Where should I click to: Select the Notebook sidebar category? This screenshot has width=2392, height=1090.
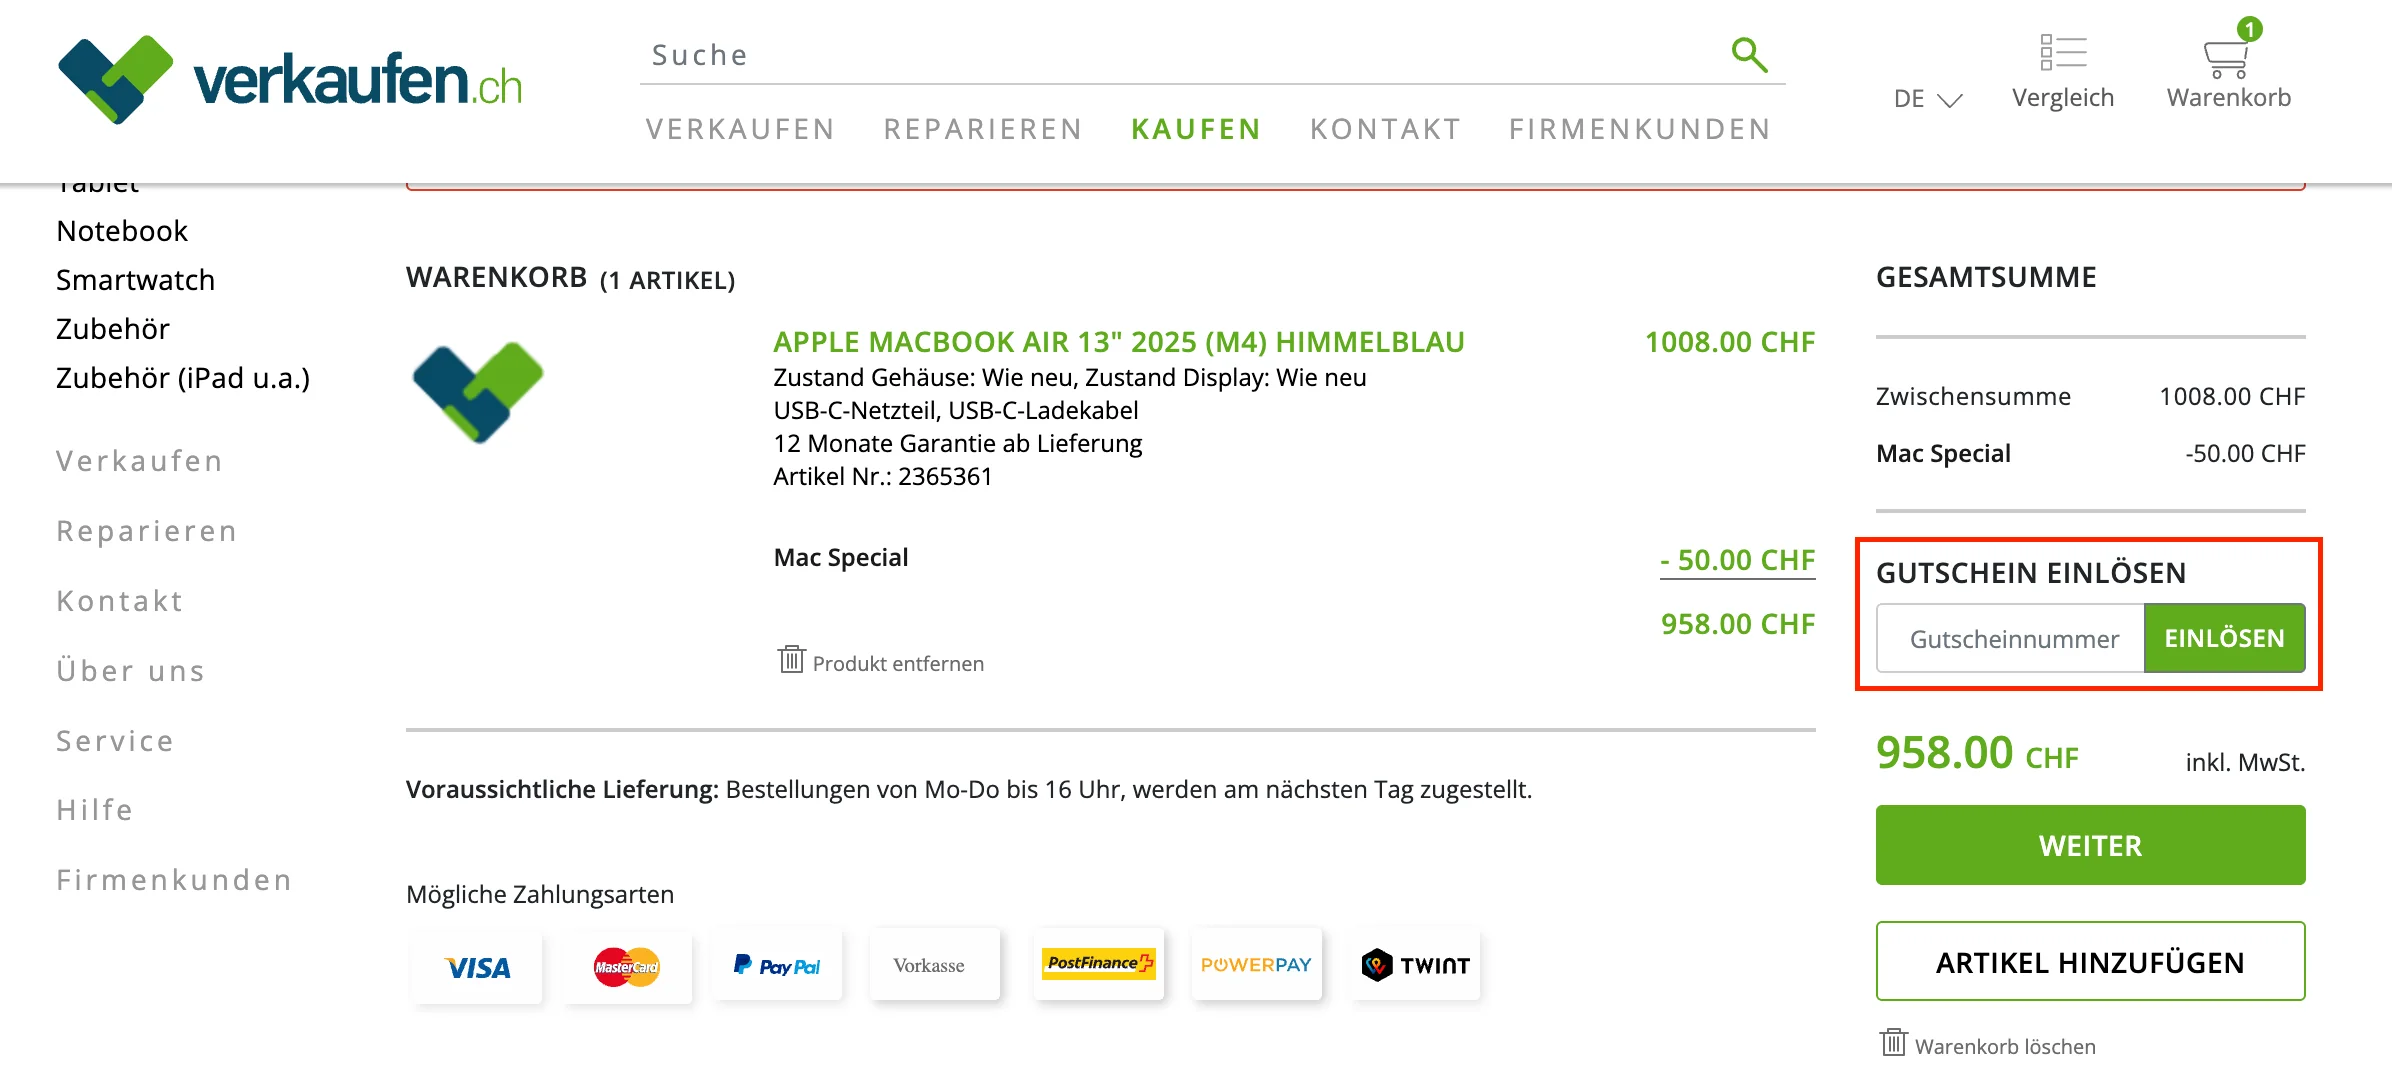click(x=121, y=230)
